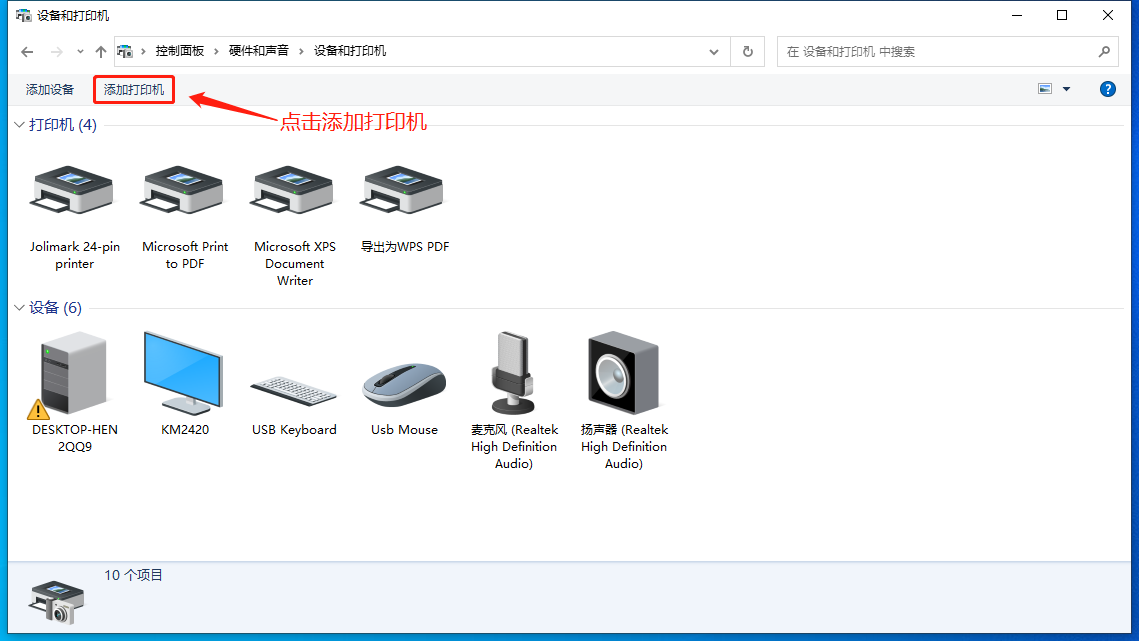
Task: Select the Jolimark 24-pin printer icon
Action: pyautogui.click(x=74, y=191)
